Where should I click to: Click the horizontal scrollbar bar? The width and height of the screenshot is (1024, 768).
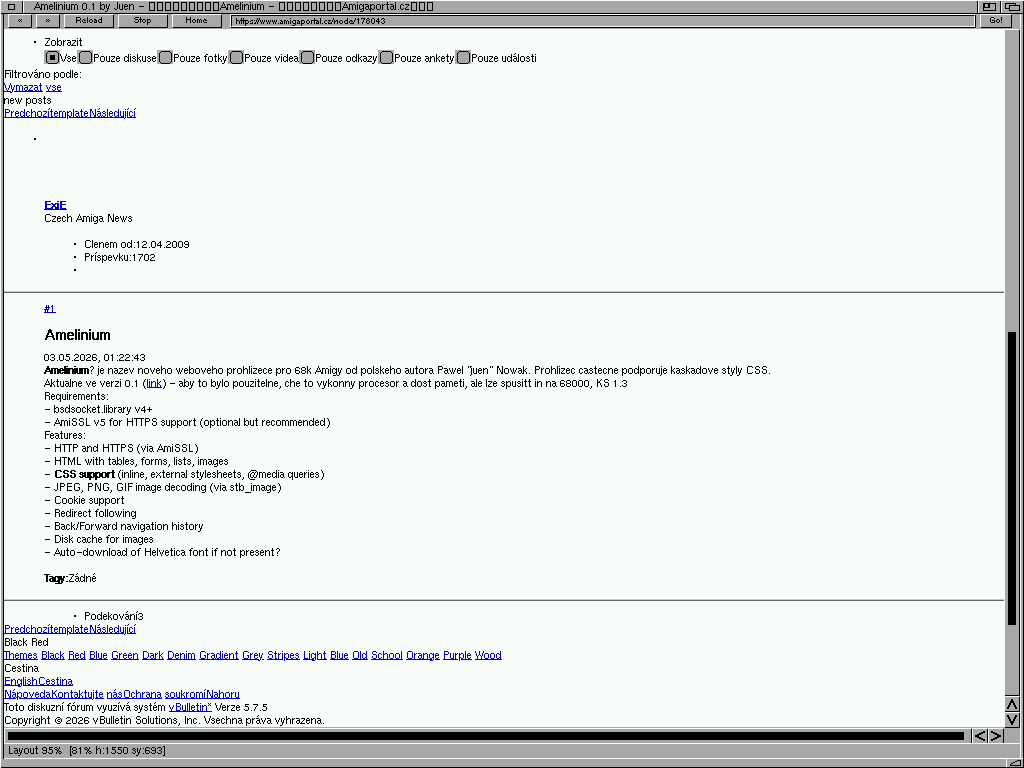(486, 736)
